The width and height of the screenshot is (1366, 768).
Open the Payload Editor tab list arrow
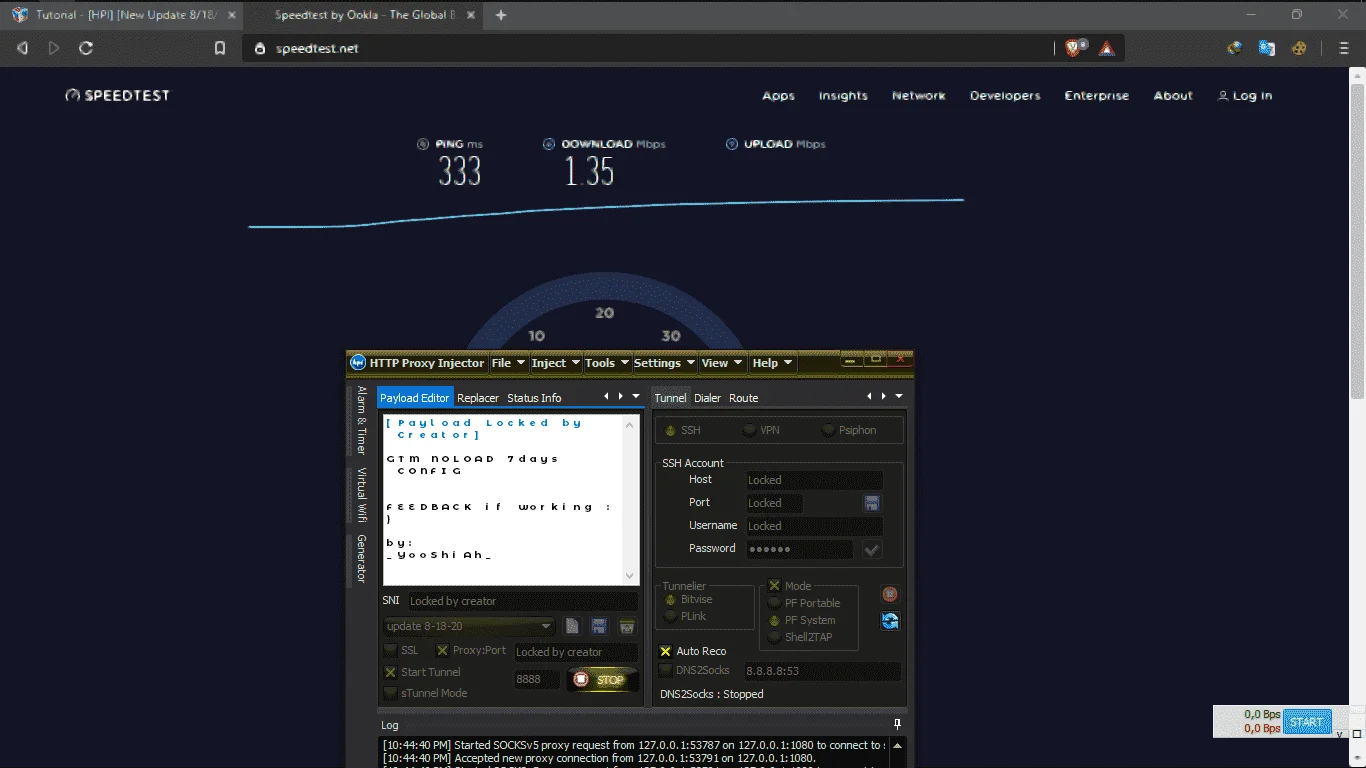[x=635, y=397]
